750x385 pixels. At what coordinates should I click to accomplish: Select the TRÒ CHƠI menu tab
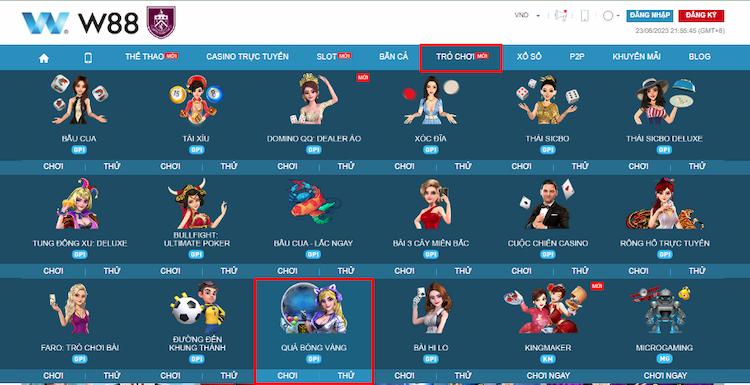(x=461, y=58)
